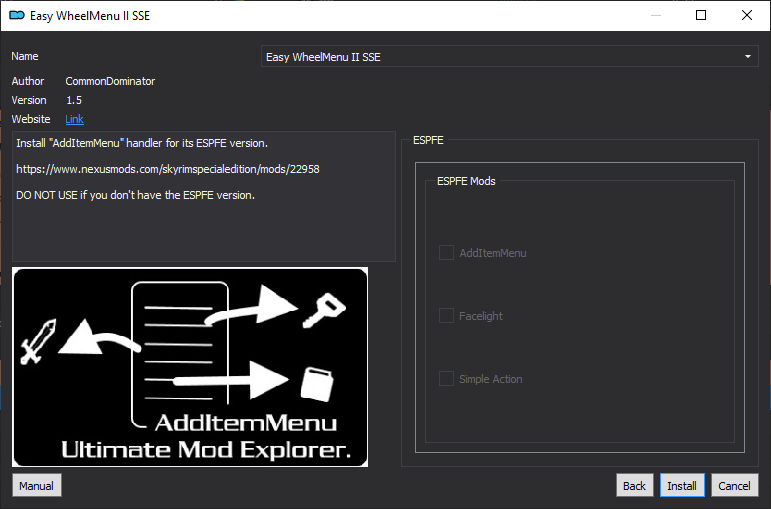Viewport: 771px width, 509px height.
Task: Enable the AddItemMenu checkbox
Action: [446, 253]
